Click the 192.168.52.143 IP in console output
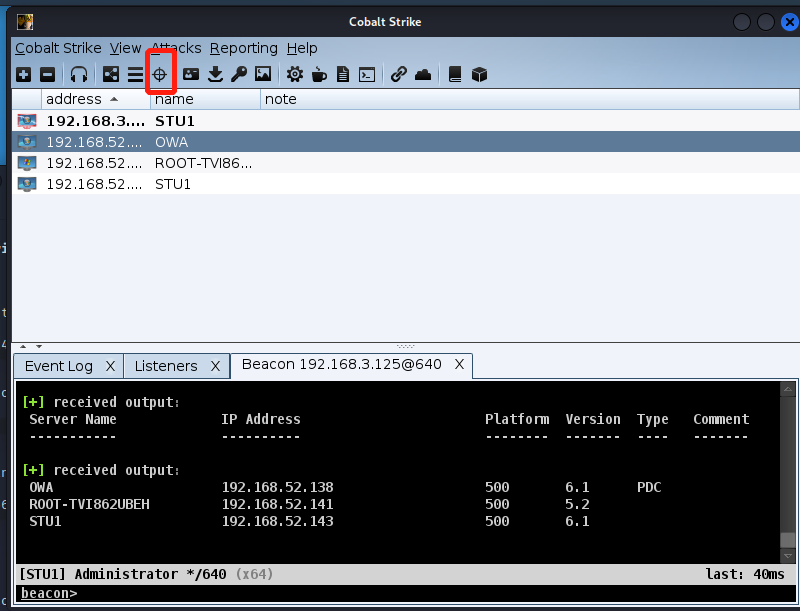 278,521
